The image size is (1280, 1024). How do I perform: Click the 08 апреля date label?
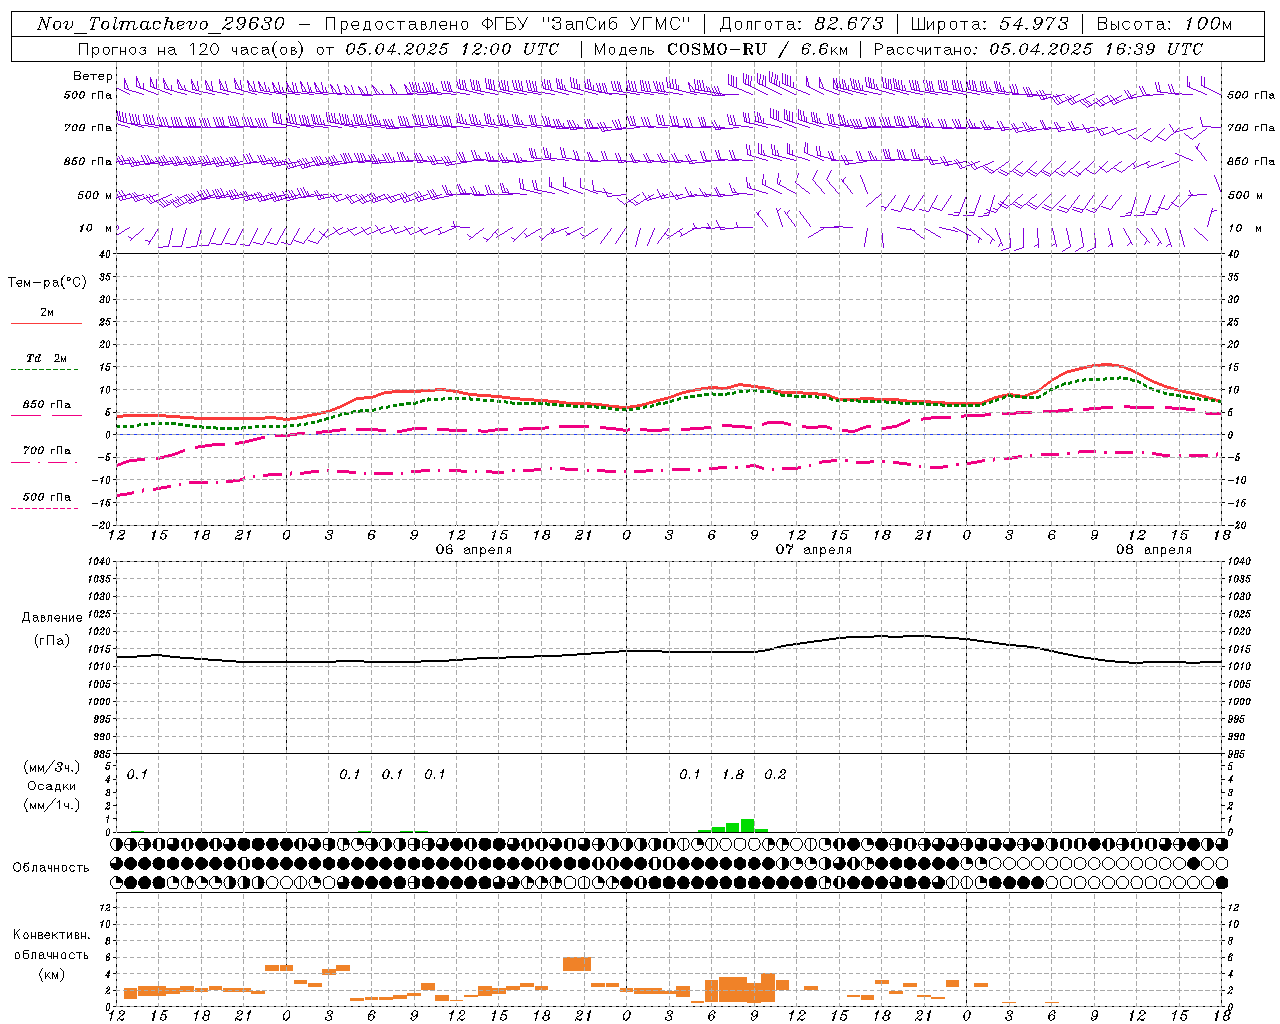pos(1154,550)
